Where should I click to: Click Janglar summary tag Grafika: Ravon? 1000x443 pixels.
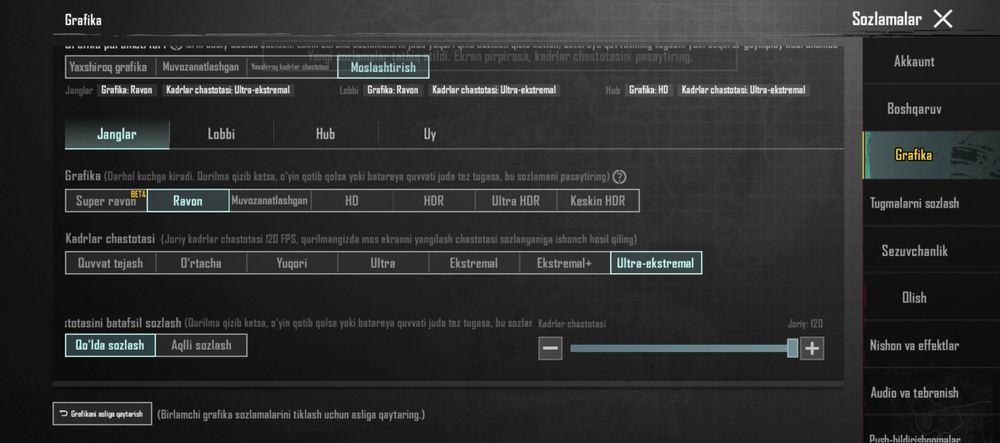pos(127,90)
